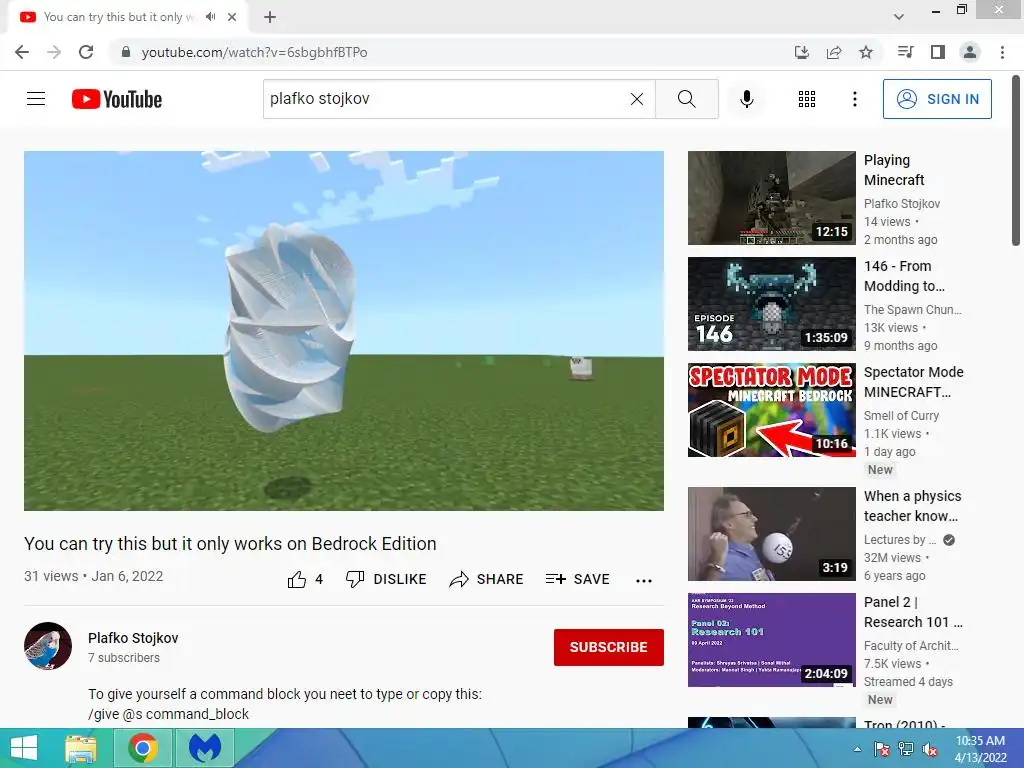Click the video player area
Viewport: 1024px width, 768px height.
[344, 330]
